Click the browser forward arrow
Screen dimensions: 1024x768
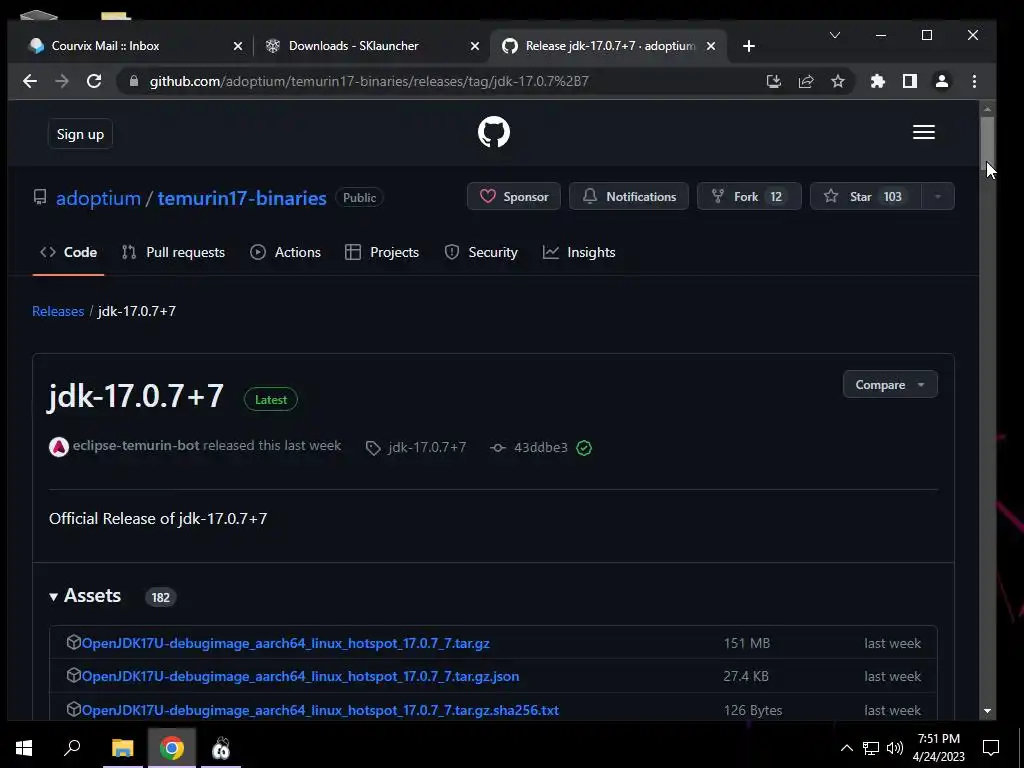pos(62,81)
